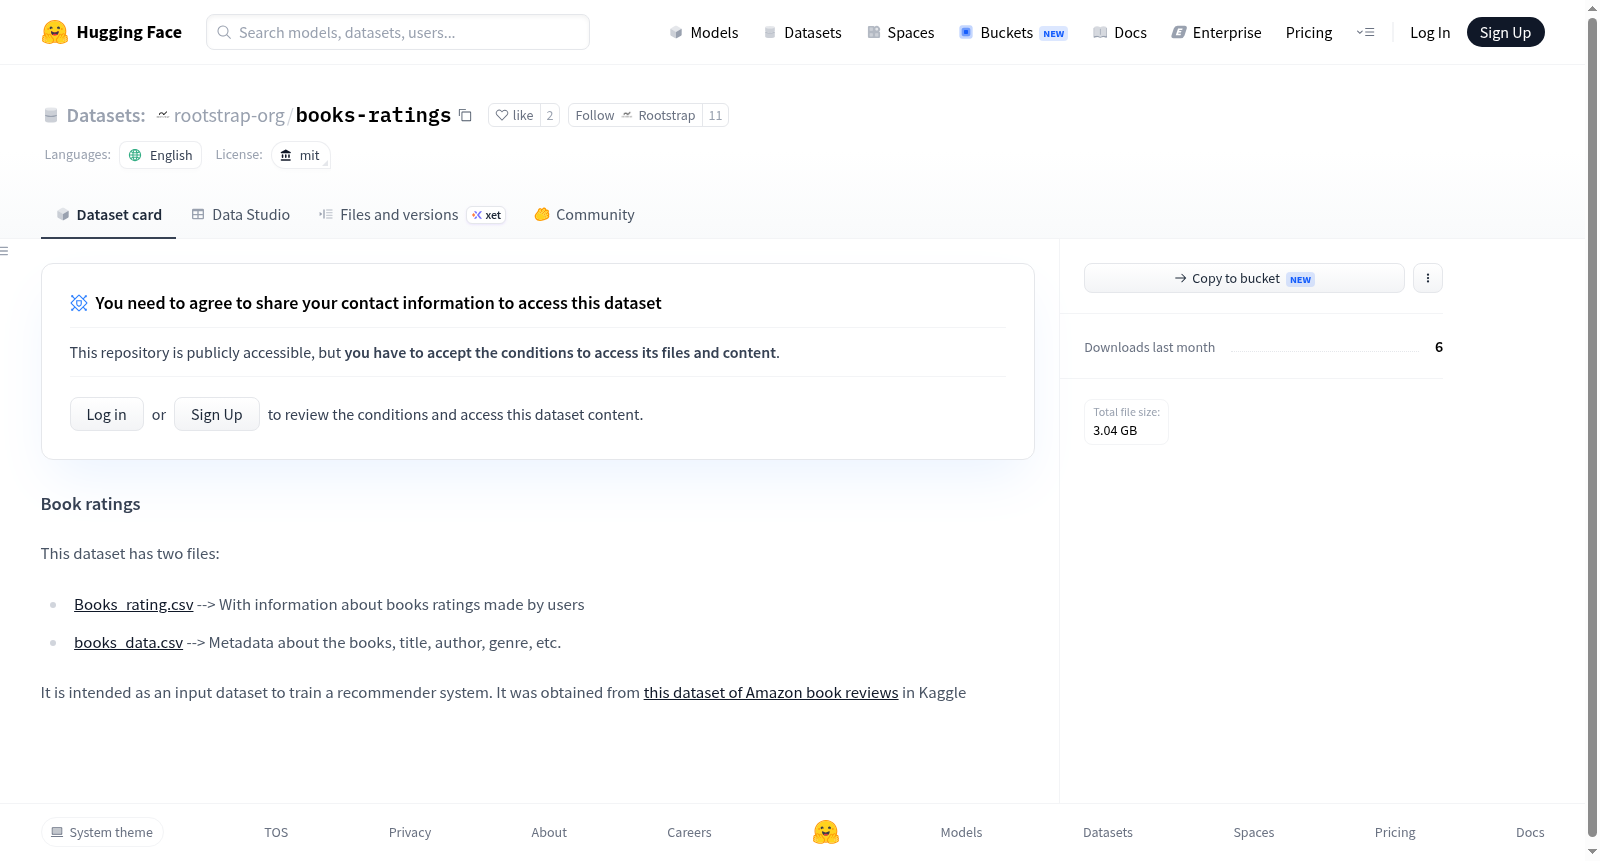Visit the Enterprise page
Image resolution: width=1600 pixels, height=861 pixels.
tap(1216, 32)
